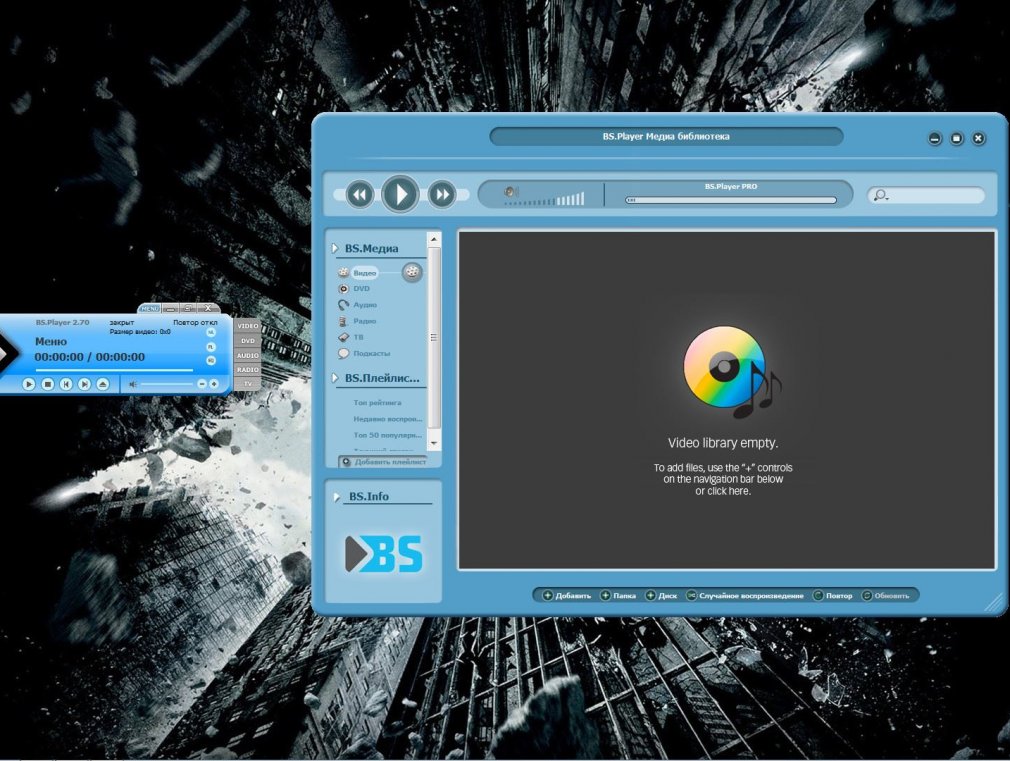1010x761 pixels.
Task: Mute the mini player speaker icon
Action: [x=133, y=384]
